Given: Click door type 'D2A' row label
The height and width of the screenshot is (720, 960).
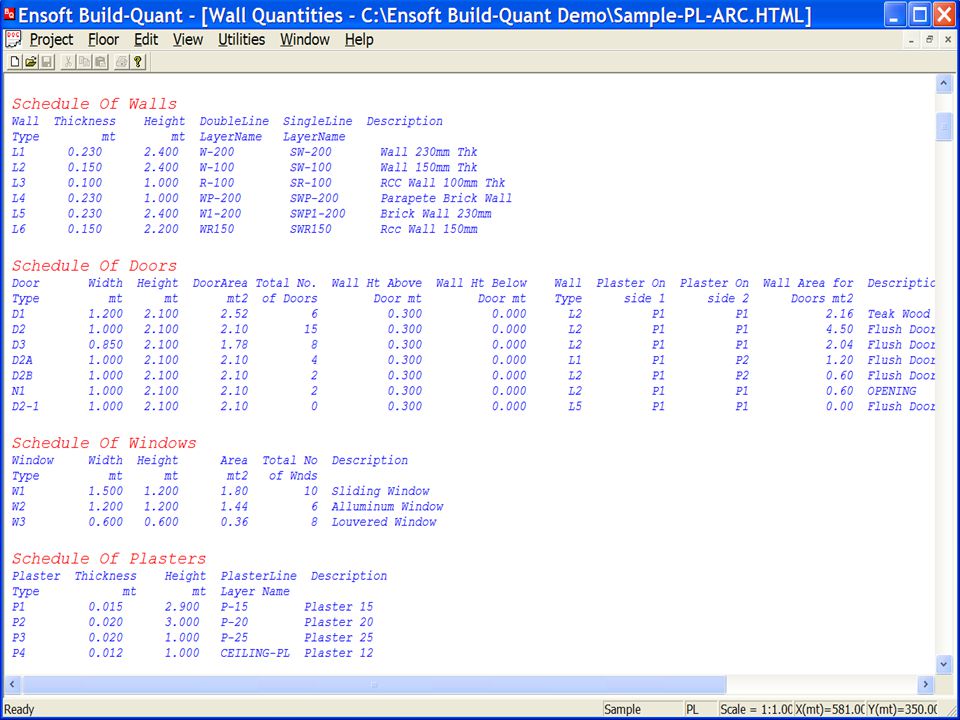Looking at the screenshot, I should [x=22, y=360].
